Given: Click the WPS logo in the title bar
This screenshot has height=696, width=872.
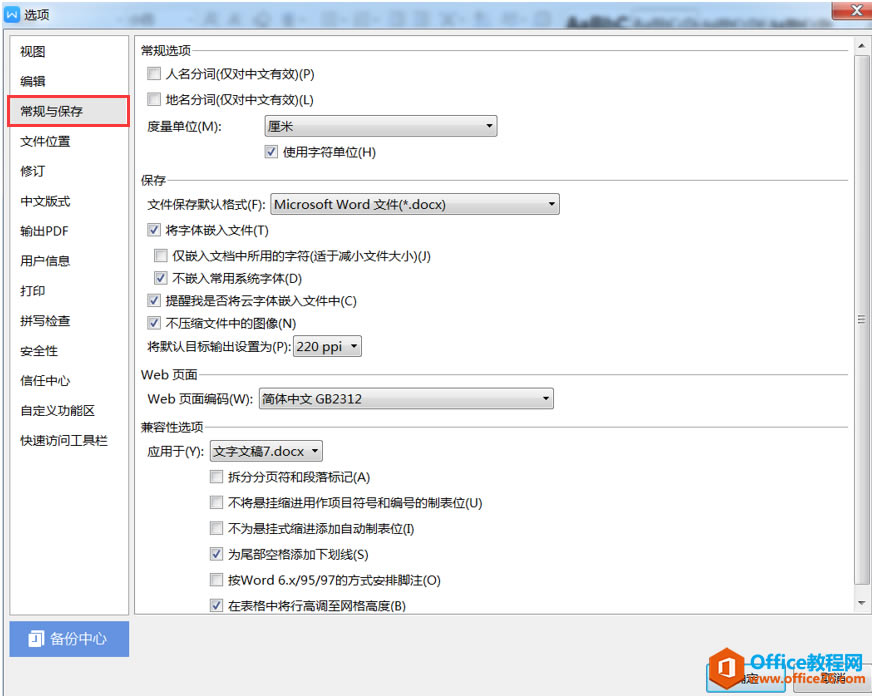Looking at the screenshot, I should pos(12,13).
